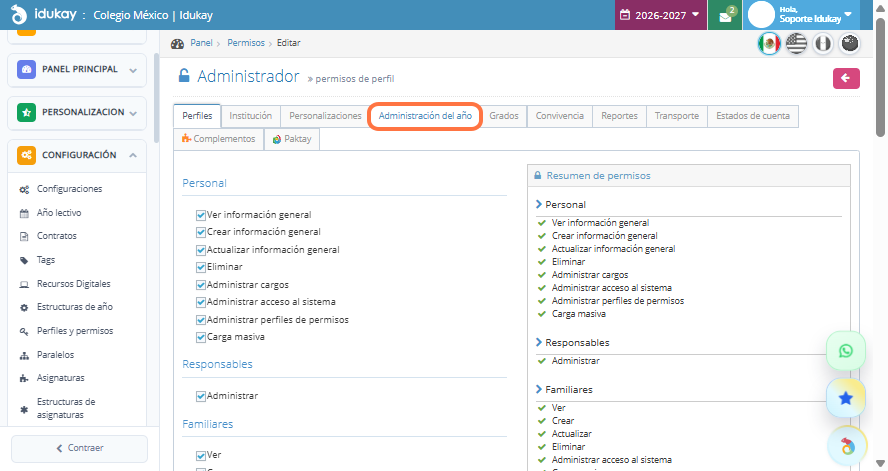Click the Perfiles y permisos key icon
The width and height of the screenshot is (888, 471).
pyautogui.click(x=24, y=331)
